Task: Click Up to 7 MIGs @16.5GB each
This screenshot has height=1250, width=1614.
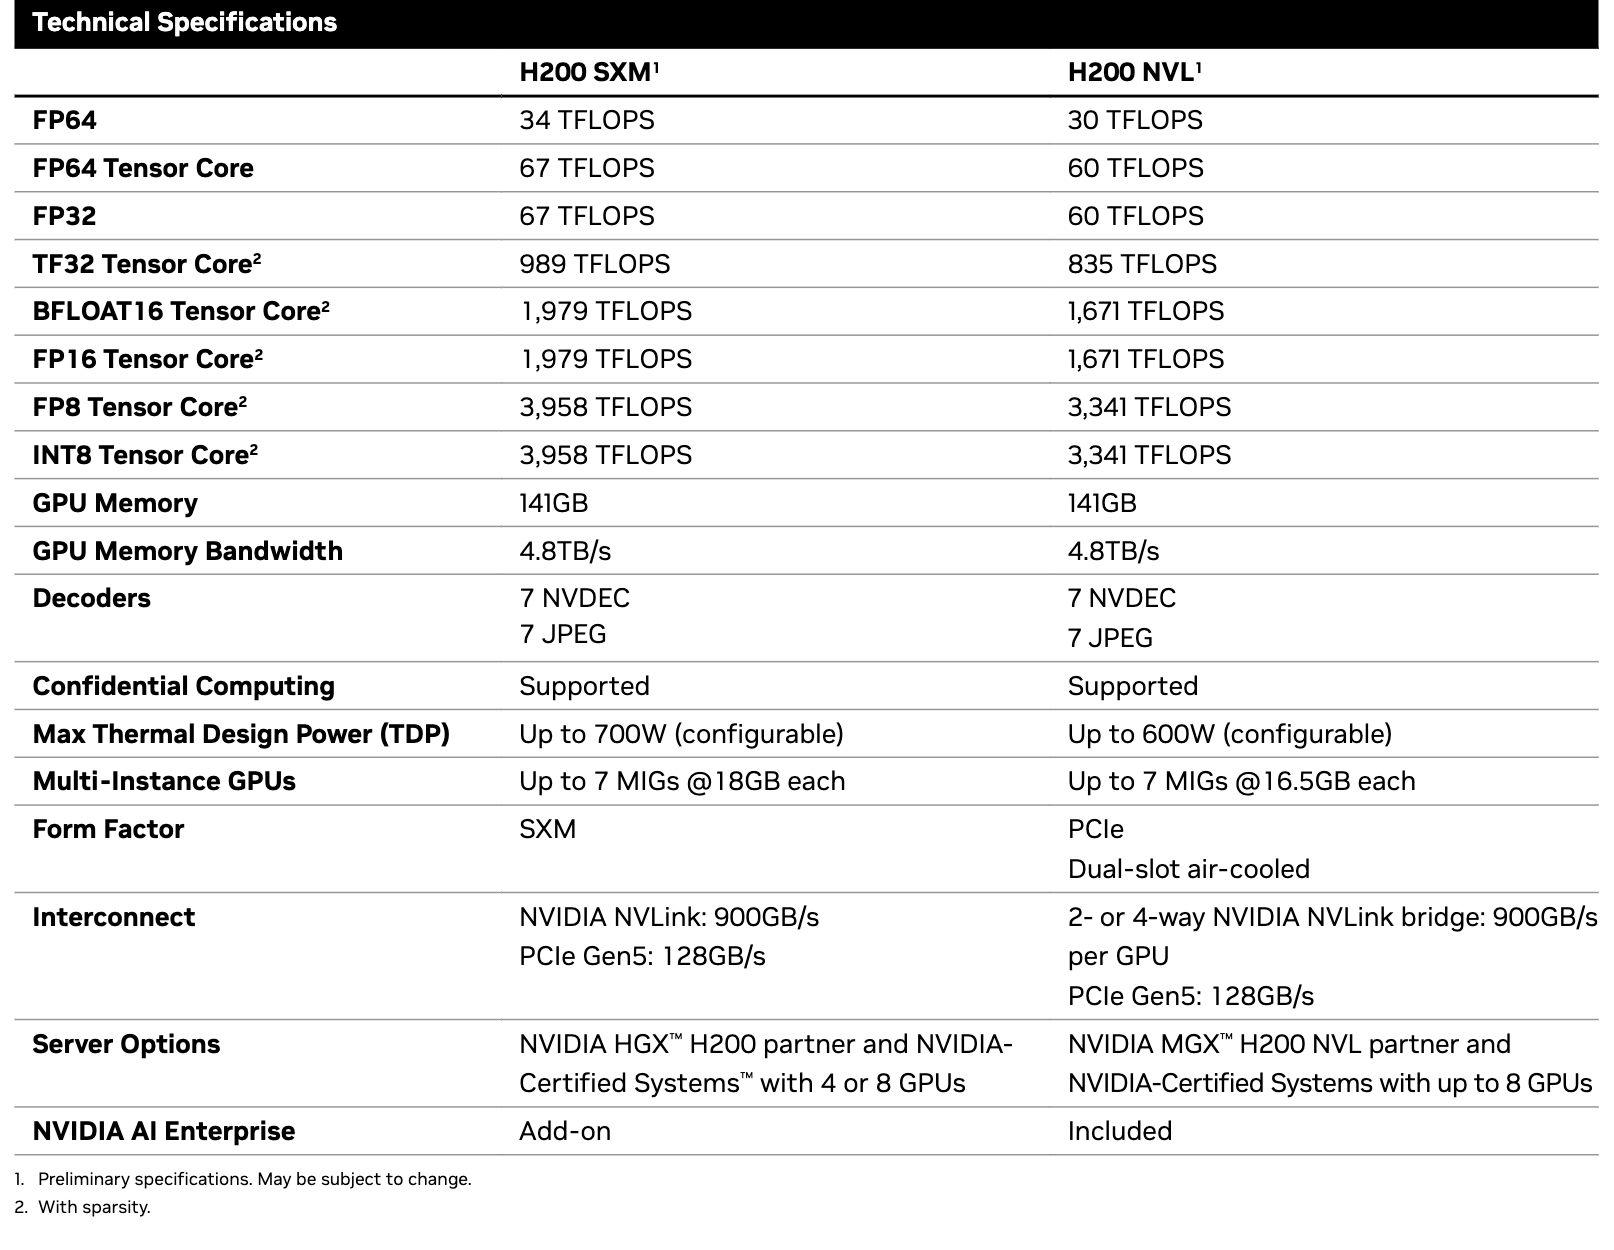Action: click(x=1241, y=781)
